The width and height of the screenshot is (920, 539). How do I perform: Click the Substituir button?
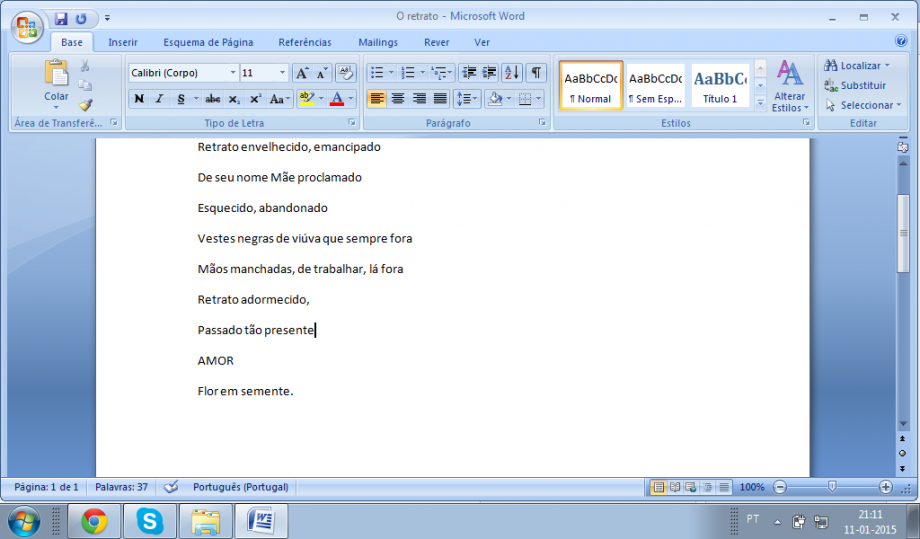(855, 86)
